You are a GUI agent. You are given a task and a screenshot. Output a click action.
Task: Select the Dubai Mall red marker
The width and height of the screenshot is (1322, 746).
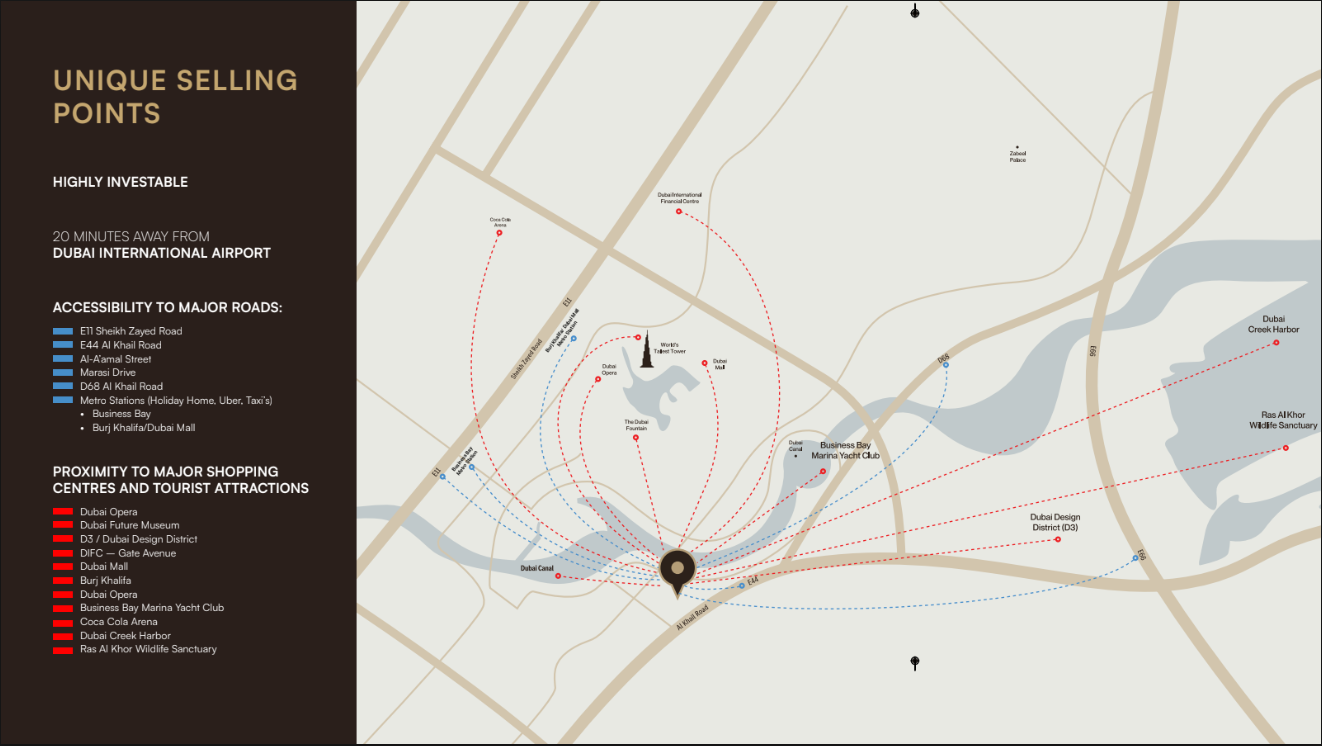[x=705, y=363]
